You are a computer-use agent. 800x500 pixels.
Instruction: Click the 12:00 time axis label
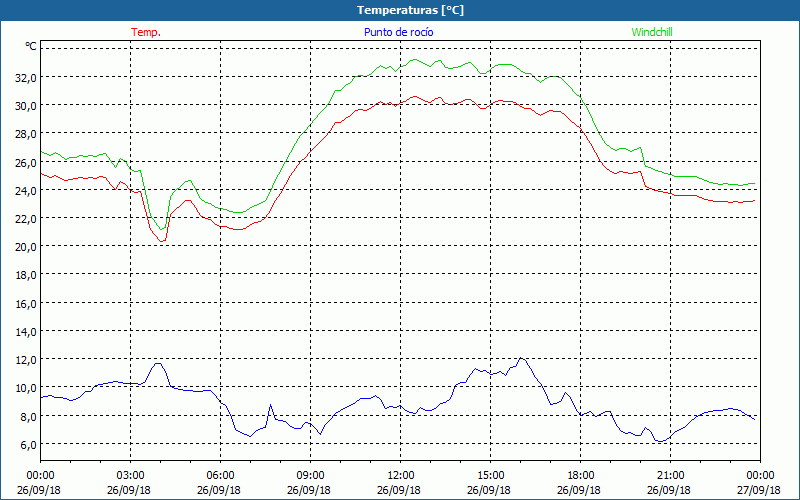point(401,476)
